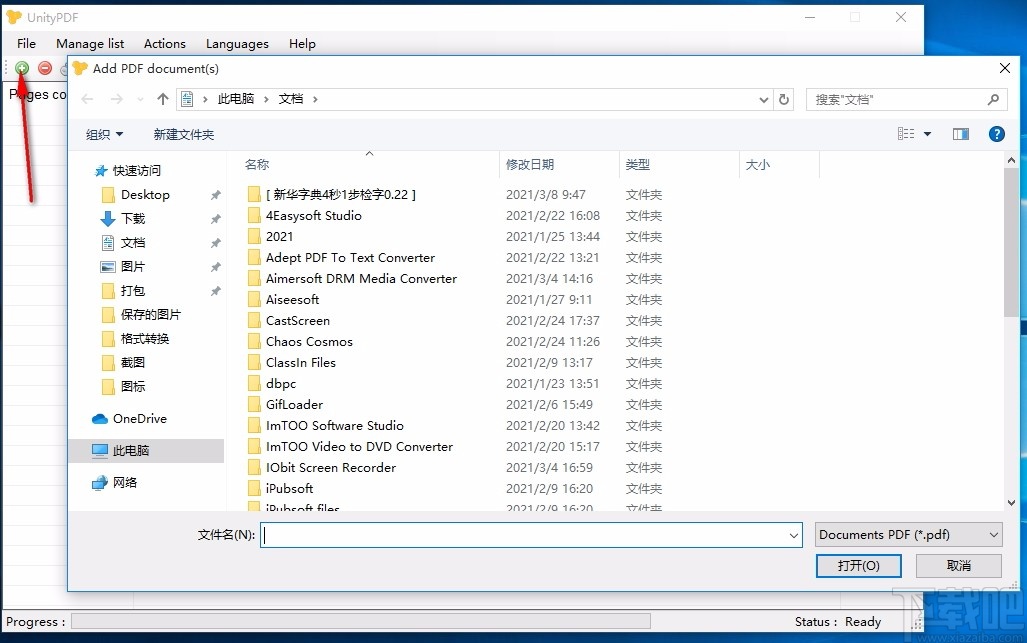The width and height of the screenshot is (1027, 643).
Task: Open the Actions menu
Action: (164, 43)
